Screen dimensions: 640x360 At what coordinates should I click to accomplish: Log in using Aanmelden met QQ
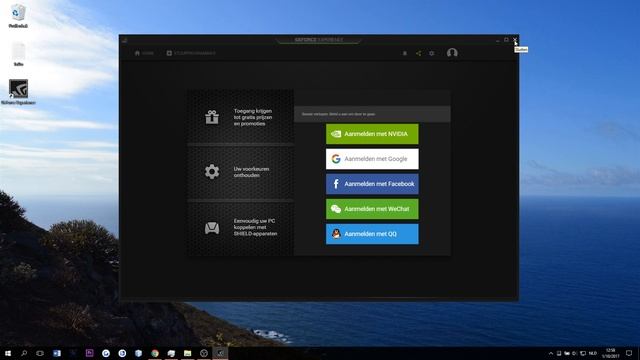[x=372, y=234]
